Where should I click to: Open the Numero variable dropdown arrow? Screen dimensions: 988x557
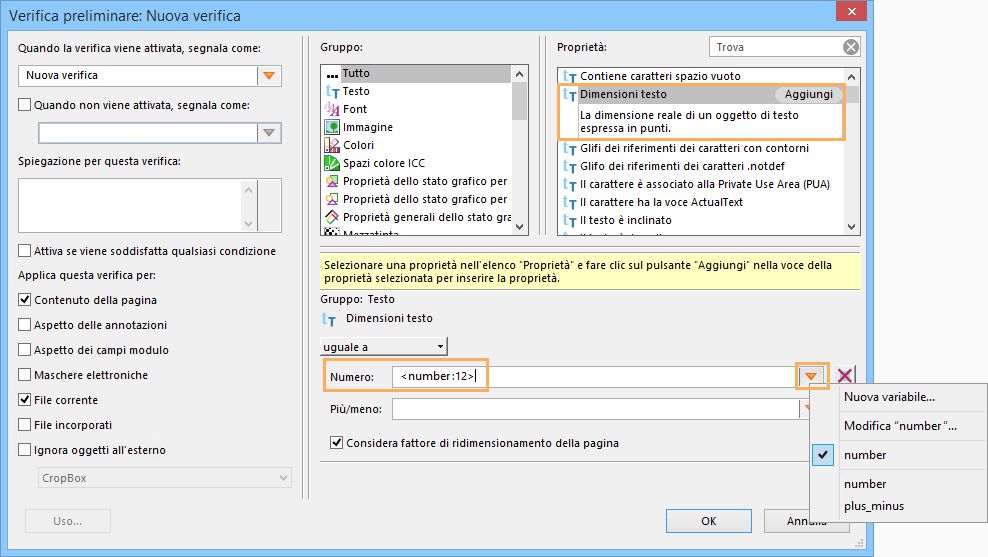[x=812, y=377]
